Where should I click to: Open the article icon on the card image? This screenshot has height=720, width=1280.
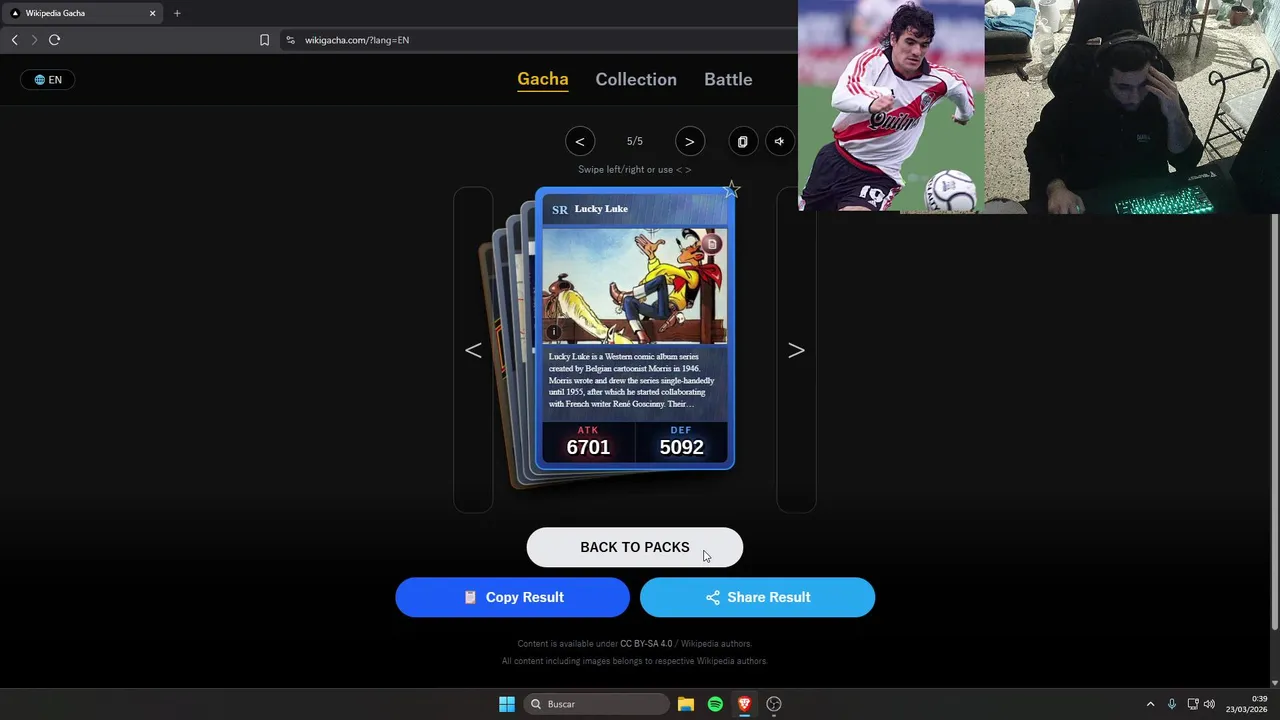(x=712, y=243)
